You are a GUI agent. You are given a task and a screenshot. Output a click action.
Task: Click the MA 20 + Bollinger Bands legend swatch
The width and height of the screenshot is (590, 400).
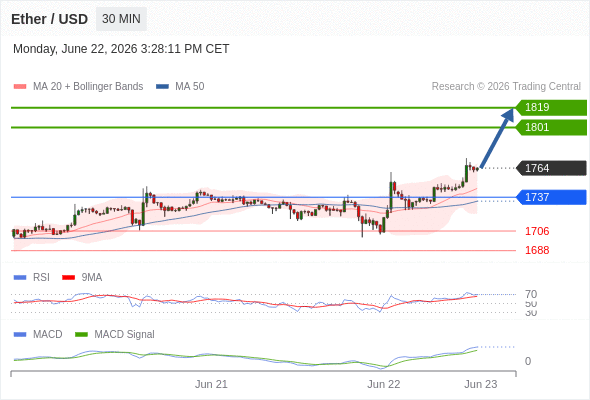click(20, 87)
